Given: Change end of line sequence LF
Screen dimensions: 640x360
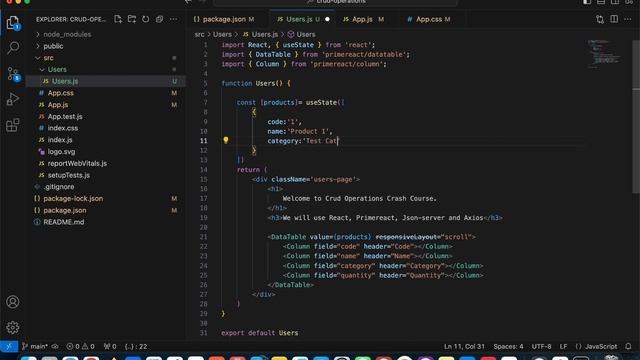Looking at the screenshot, I should [563, 347].
